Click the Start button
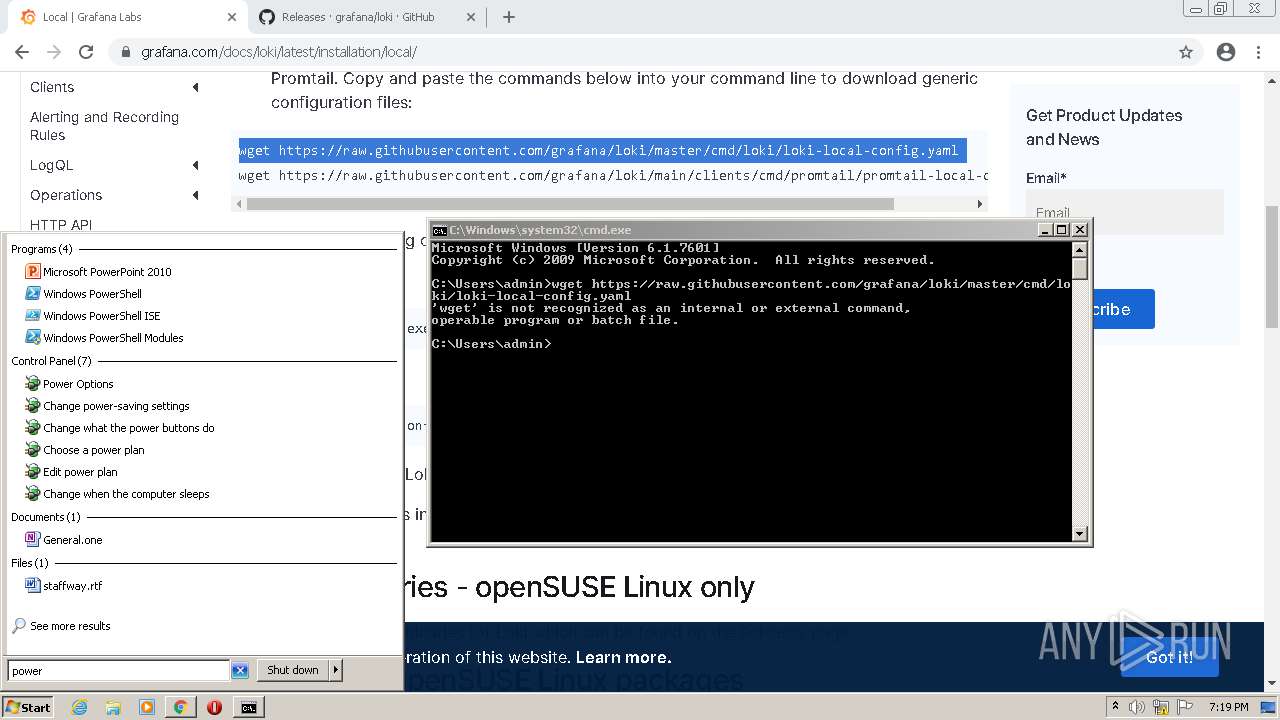1280x720 pixels. [x=28, y=707]
